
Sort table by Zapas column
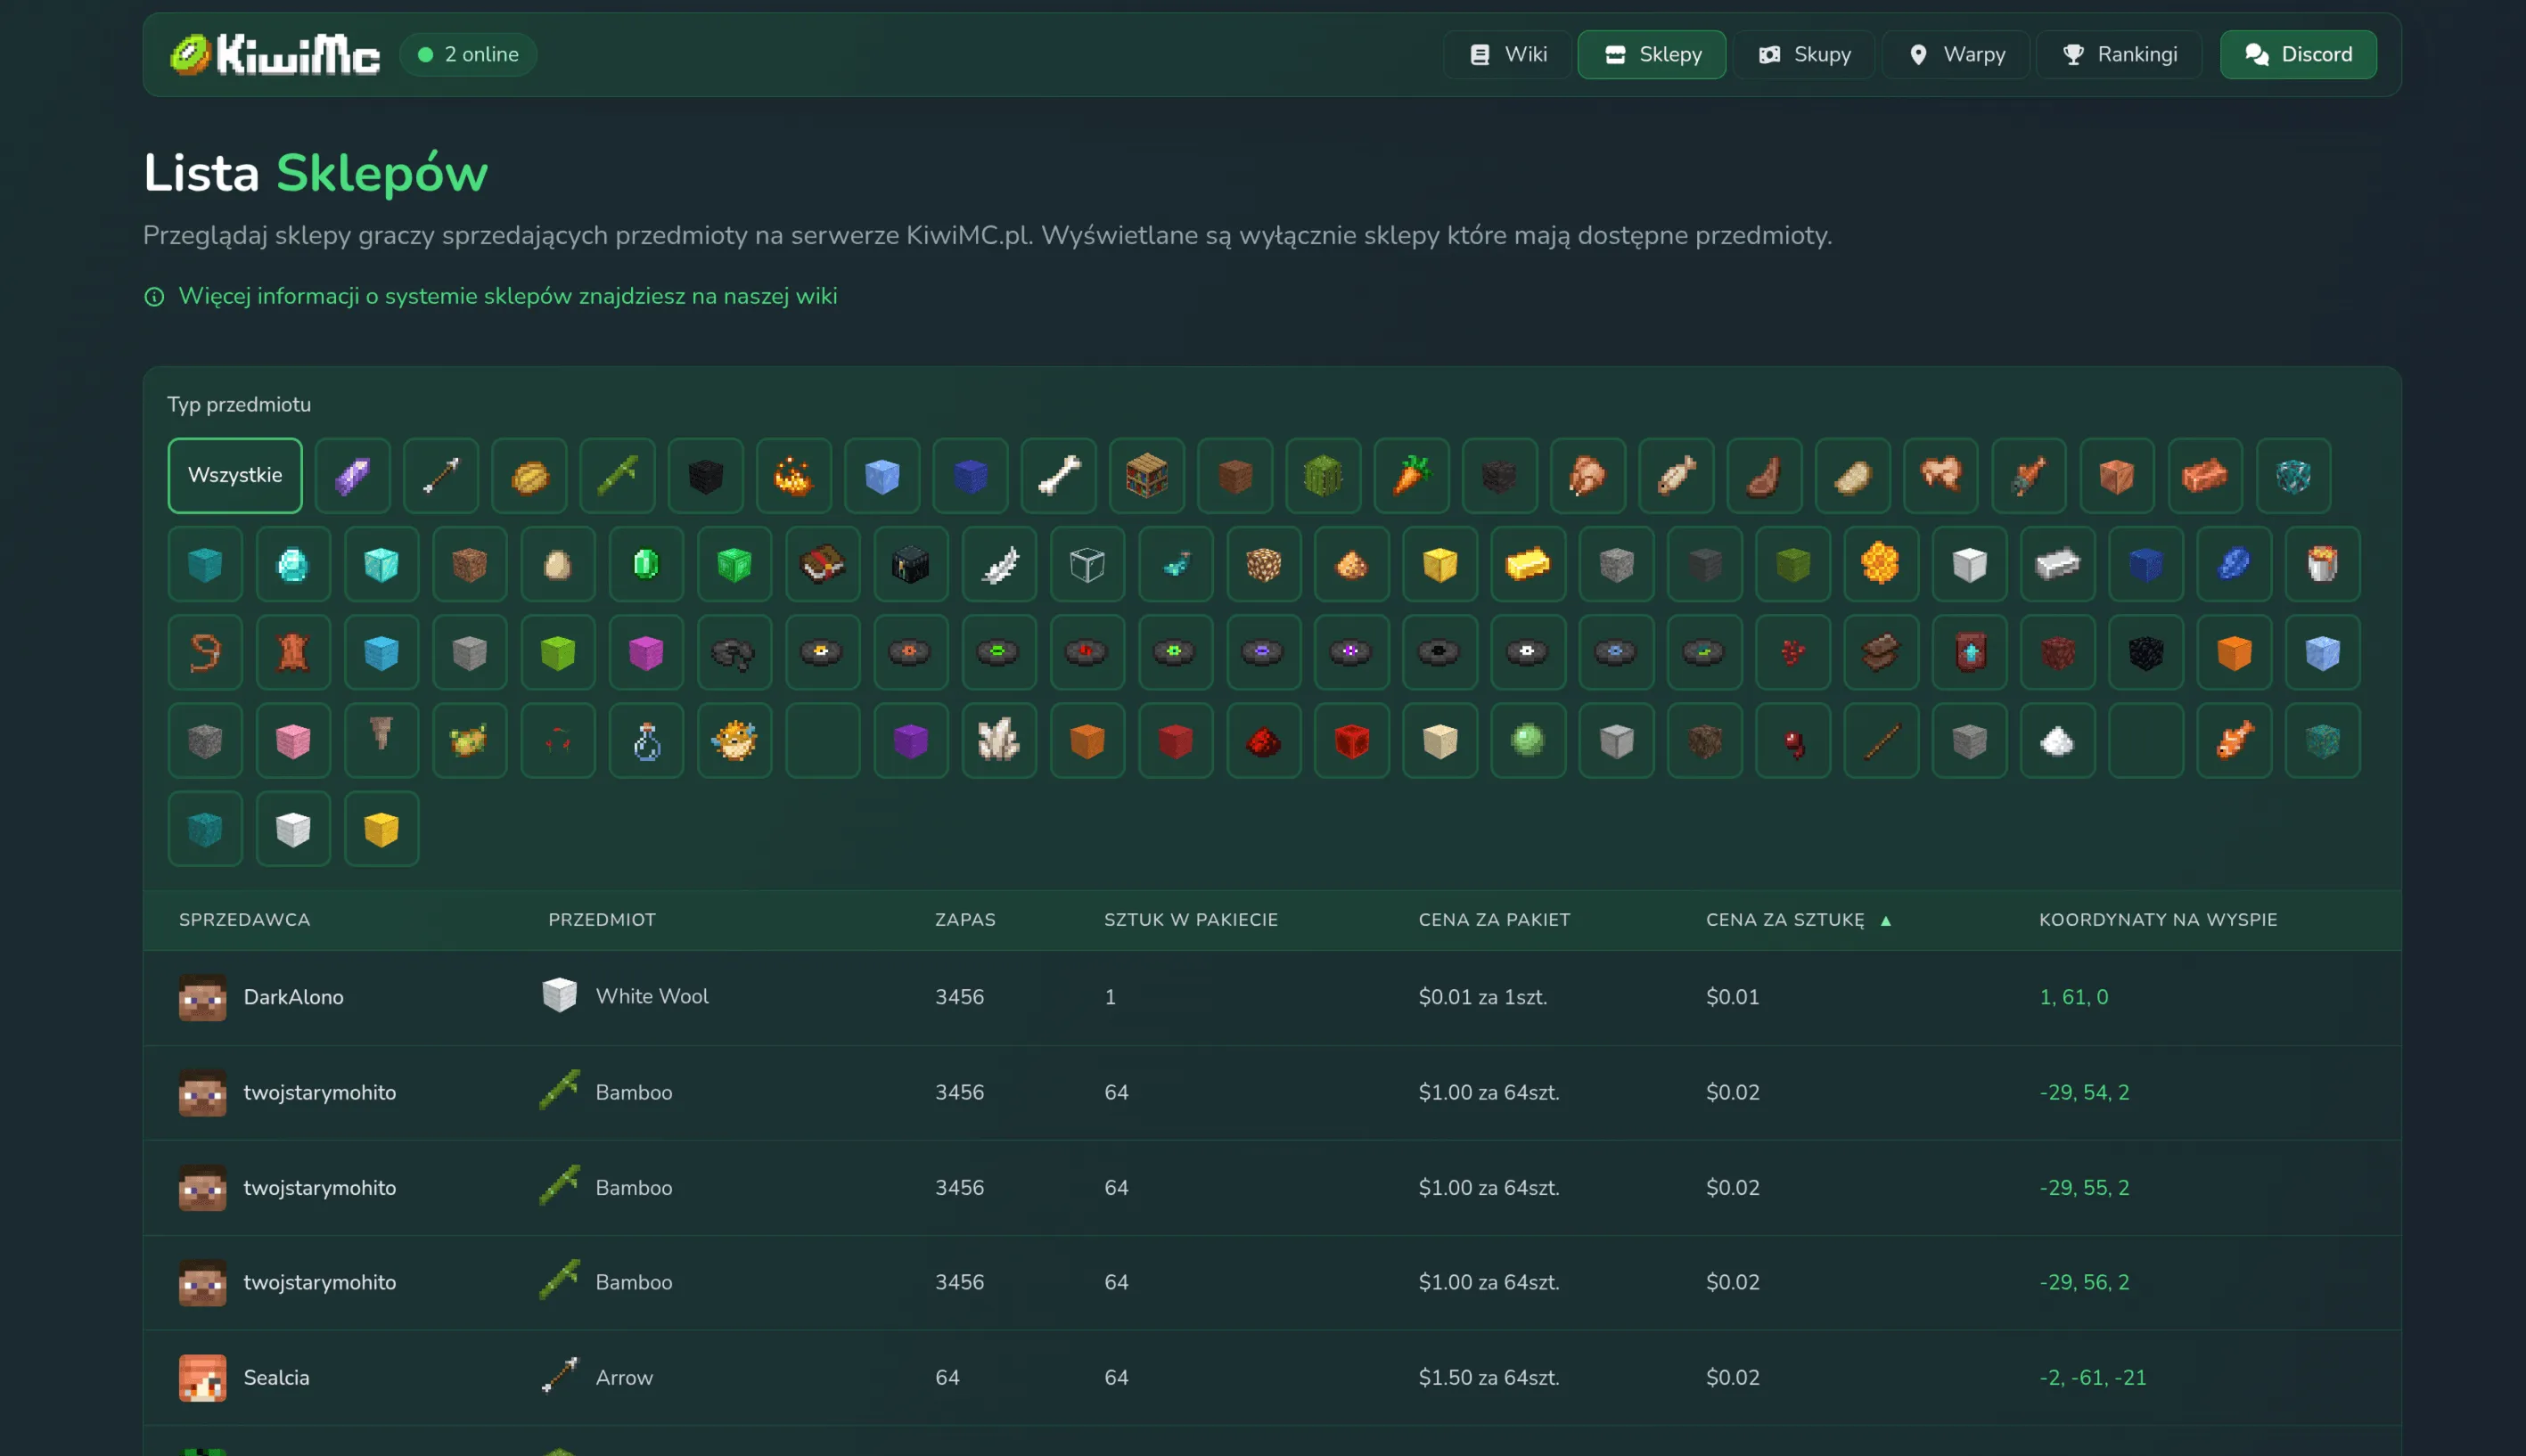pos(964,919)
